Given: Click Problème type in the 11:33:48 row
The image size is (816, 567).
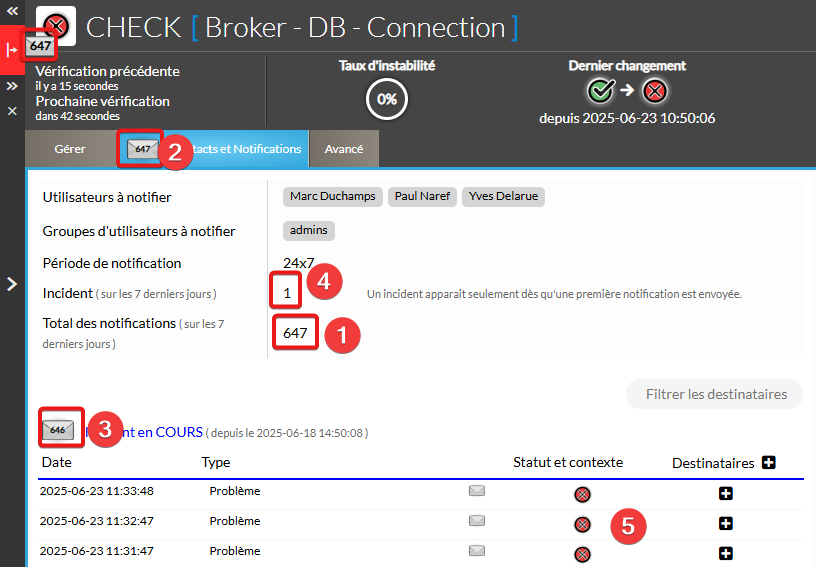Looking at the screenshot, I should click(235, 491).
